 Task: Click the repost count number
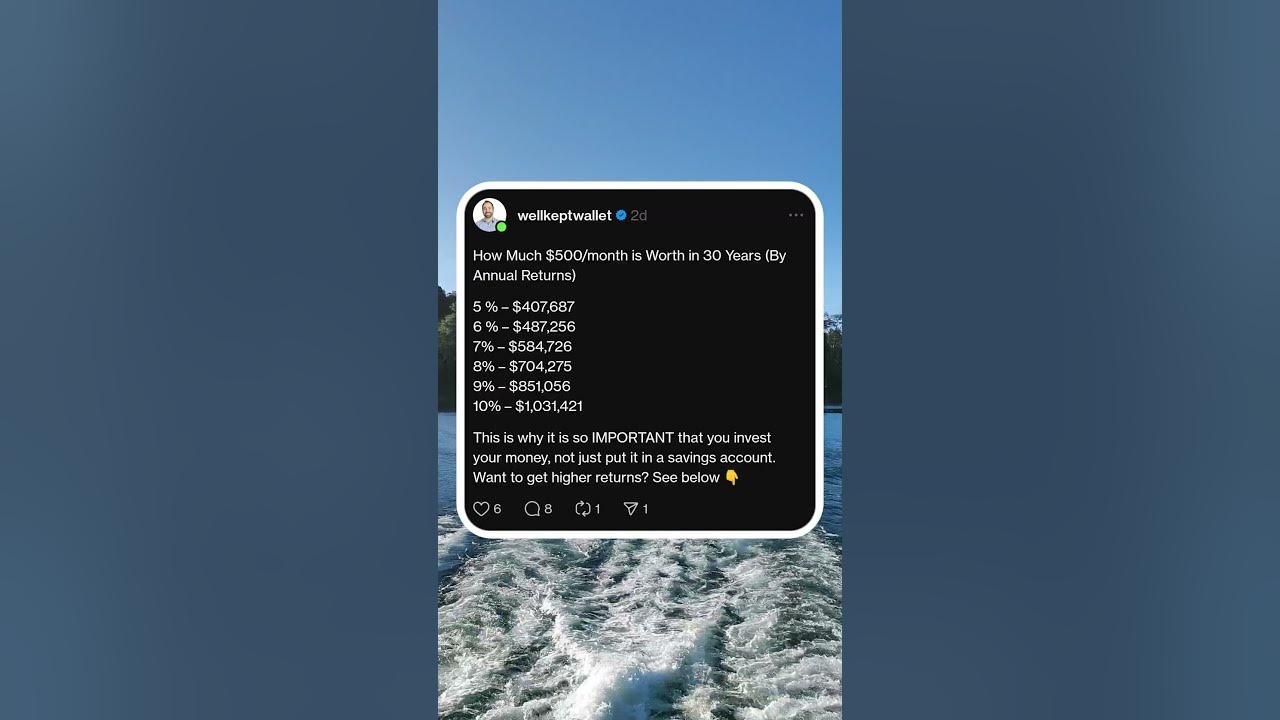click(x=598, y=509)
